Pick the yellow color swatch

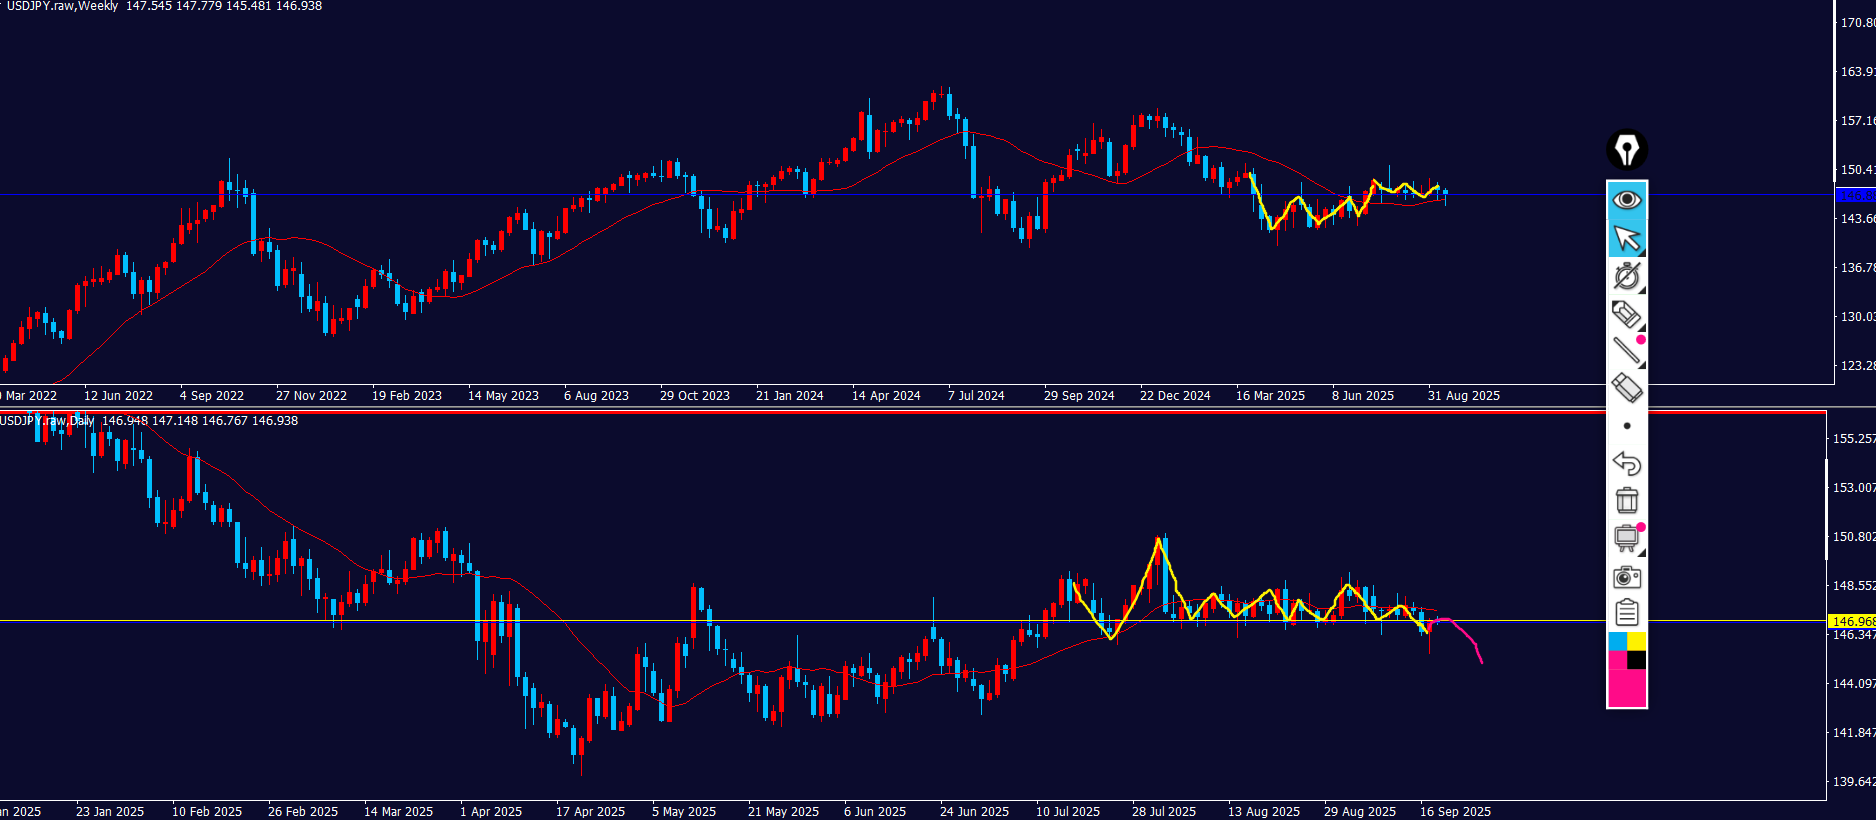(x=1637, y=641)
